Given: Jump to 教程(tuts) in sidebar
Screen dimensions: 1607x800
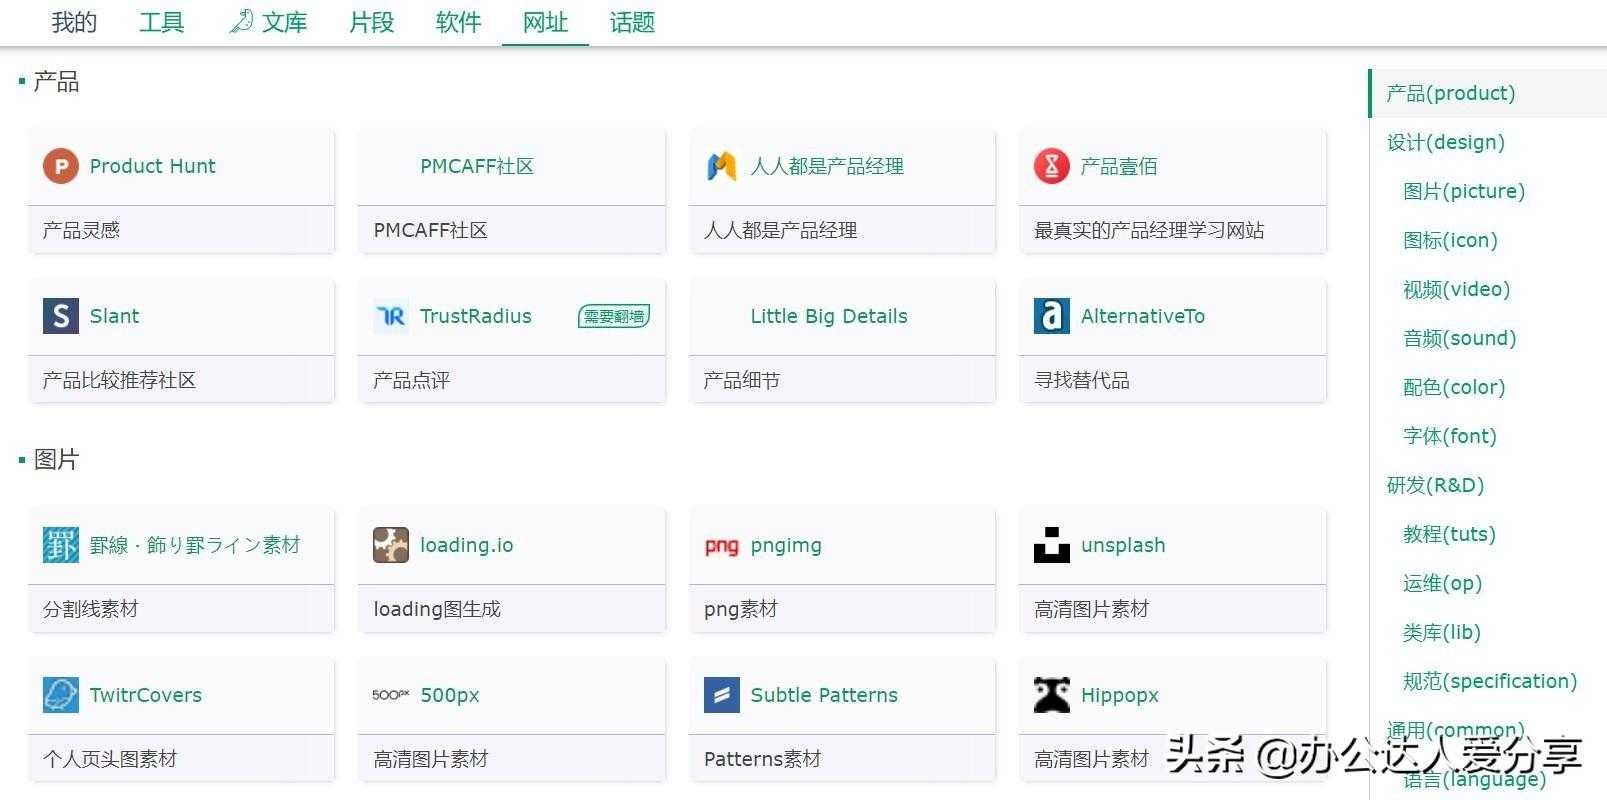Looking at the screenshot, I should pyautogui.click(x=1449, y=534).
